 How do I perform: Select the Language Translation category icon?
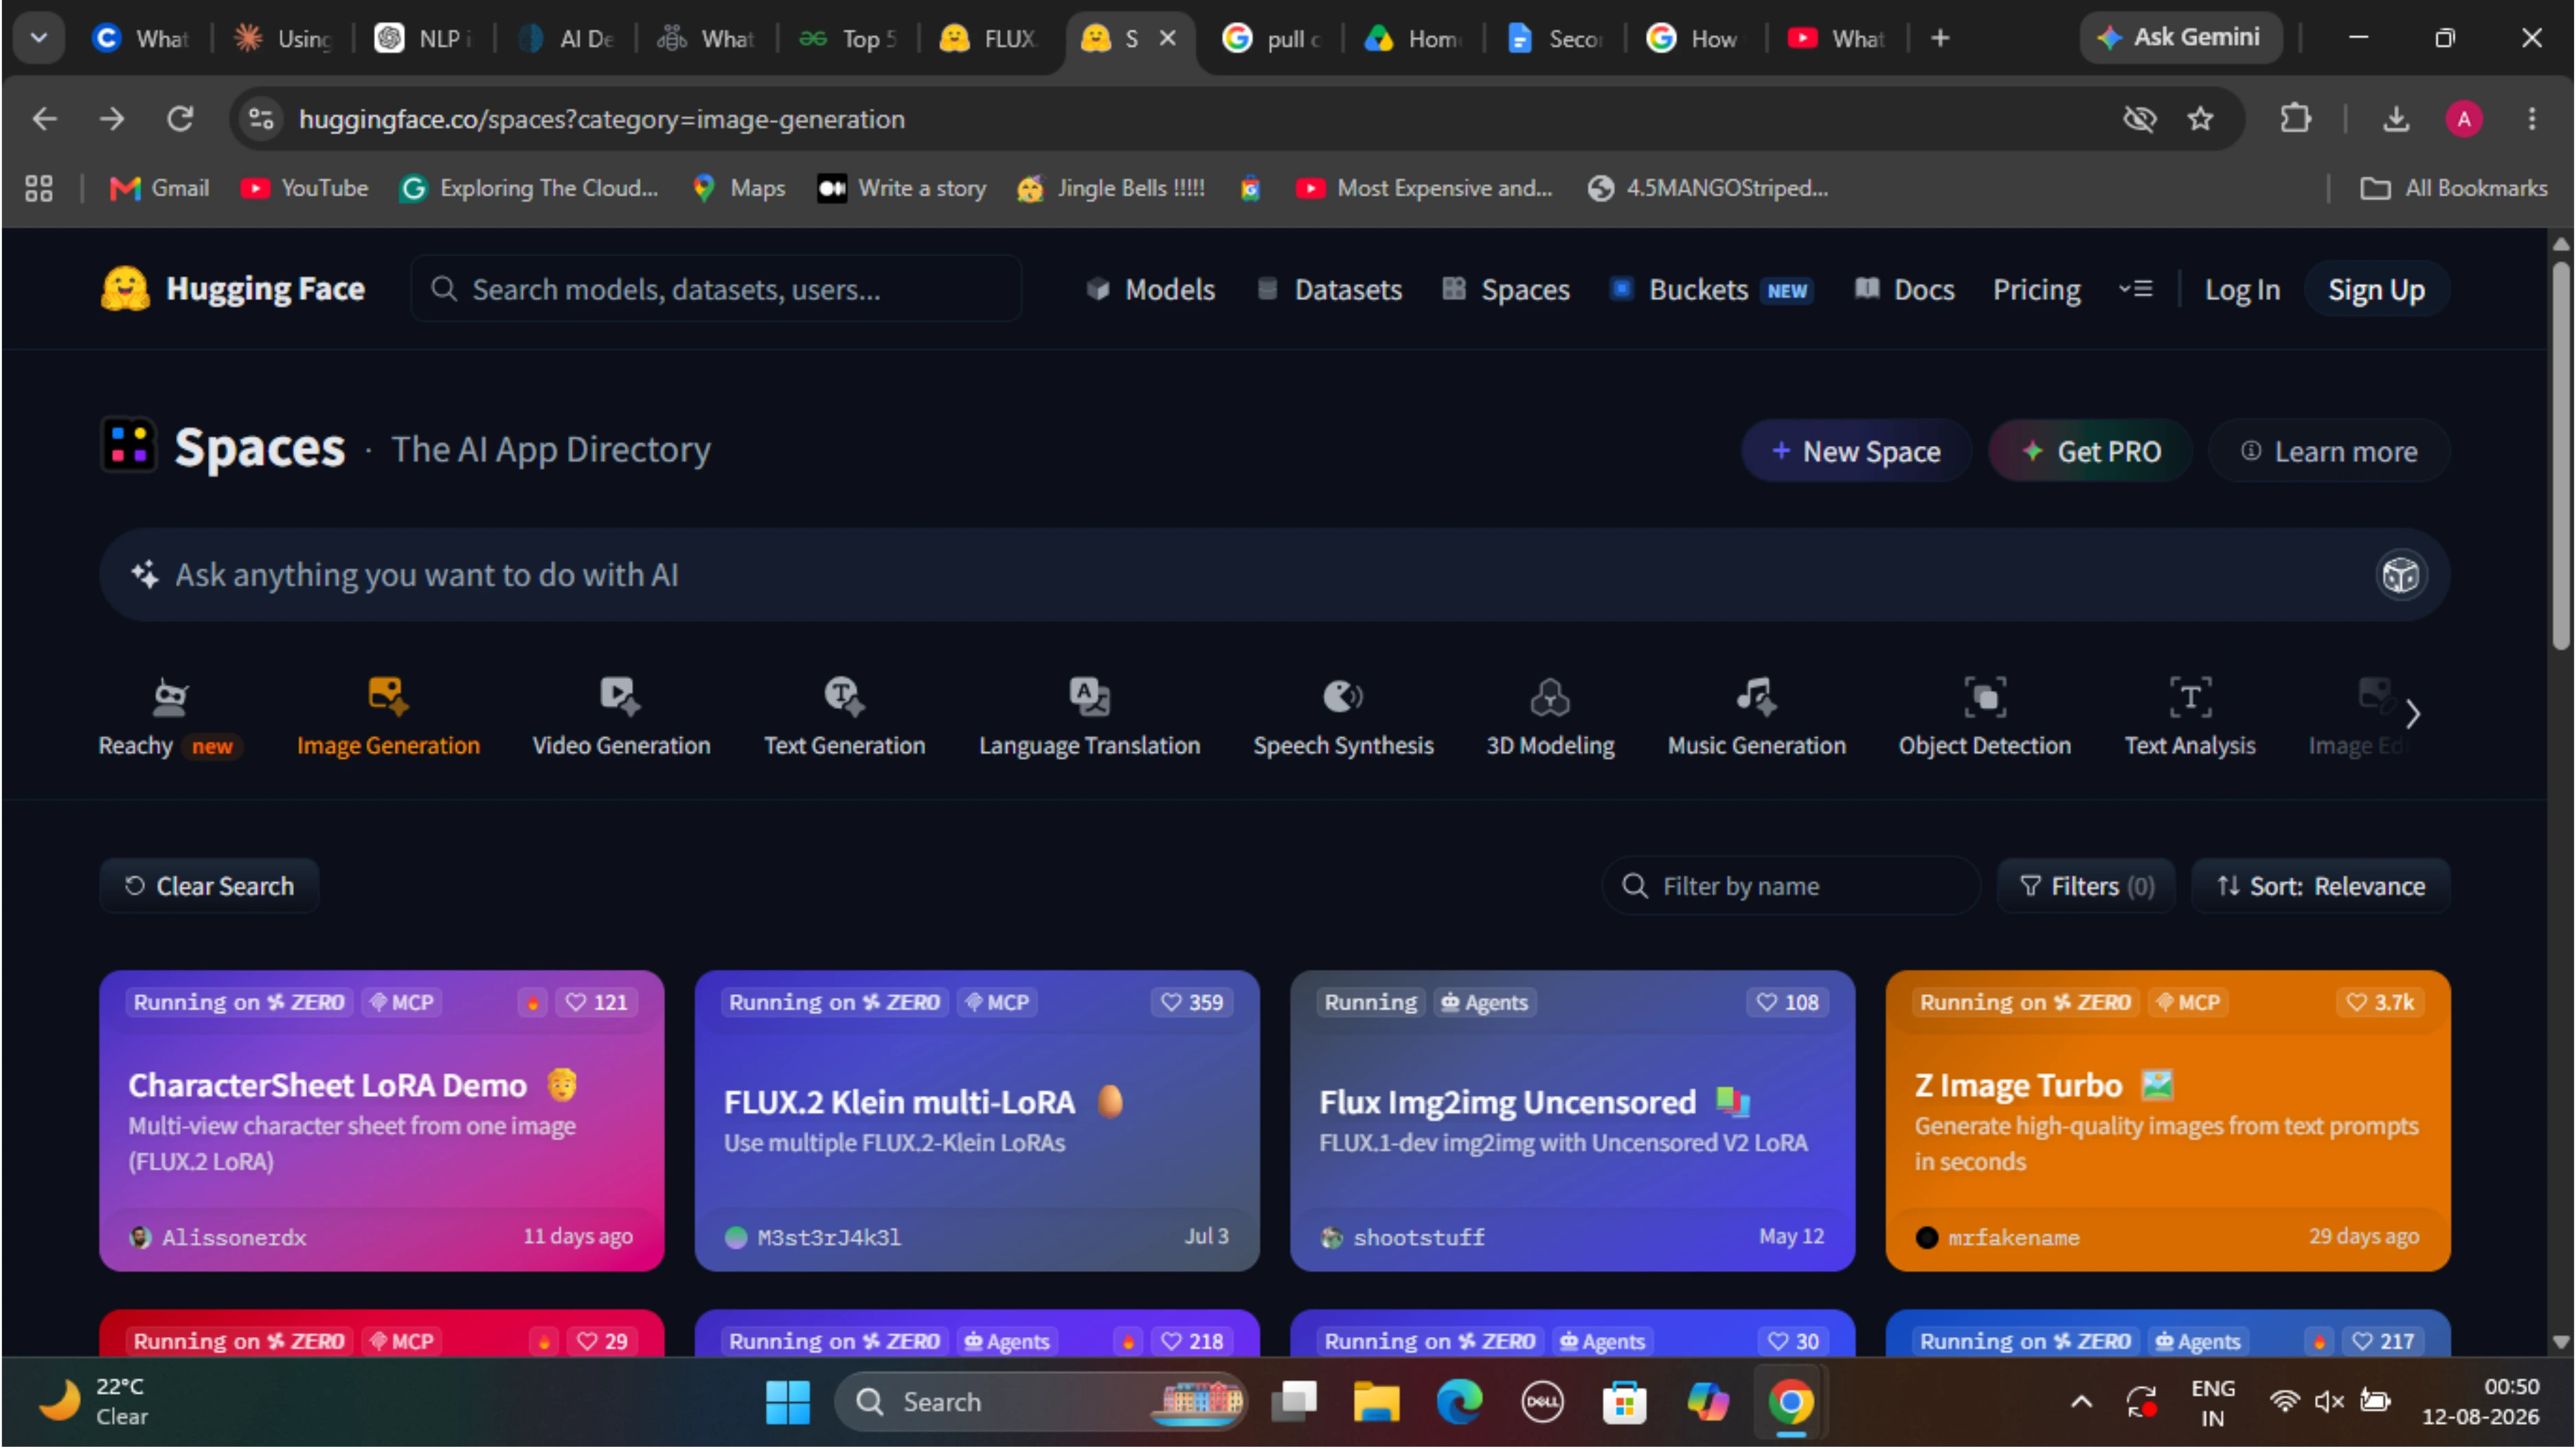[x=1089, y=696]
